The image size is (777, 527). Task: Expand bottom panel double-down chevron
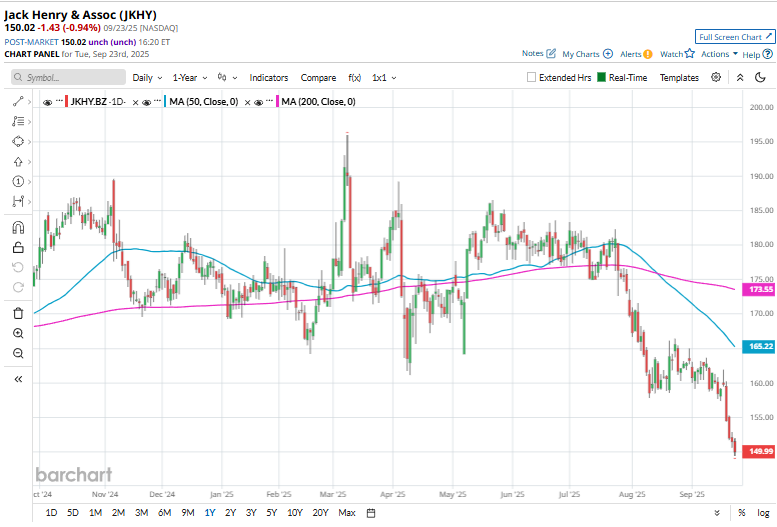point(717,513)
